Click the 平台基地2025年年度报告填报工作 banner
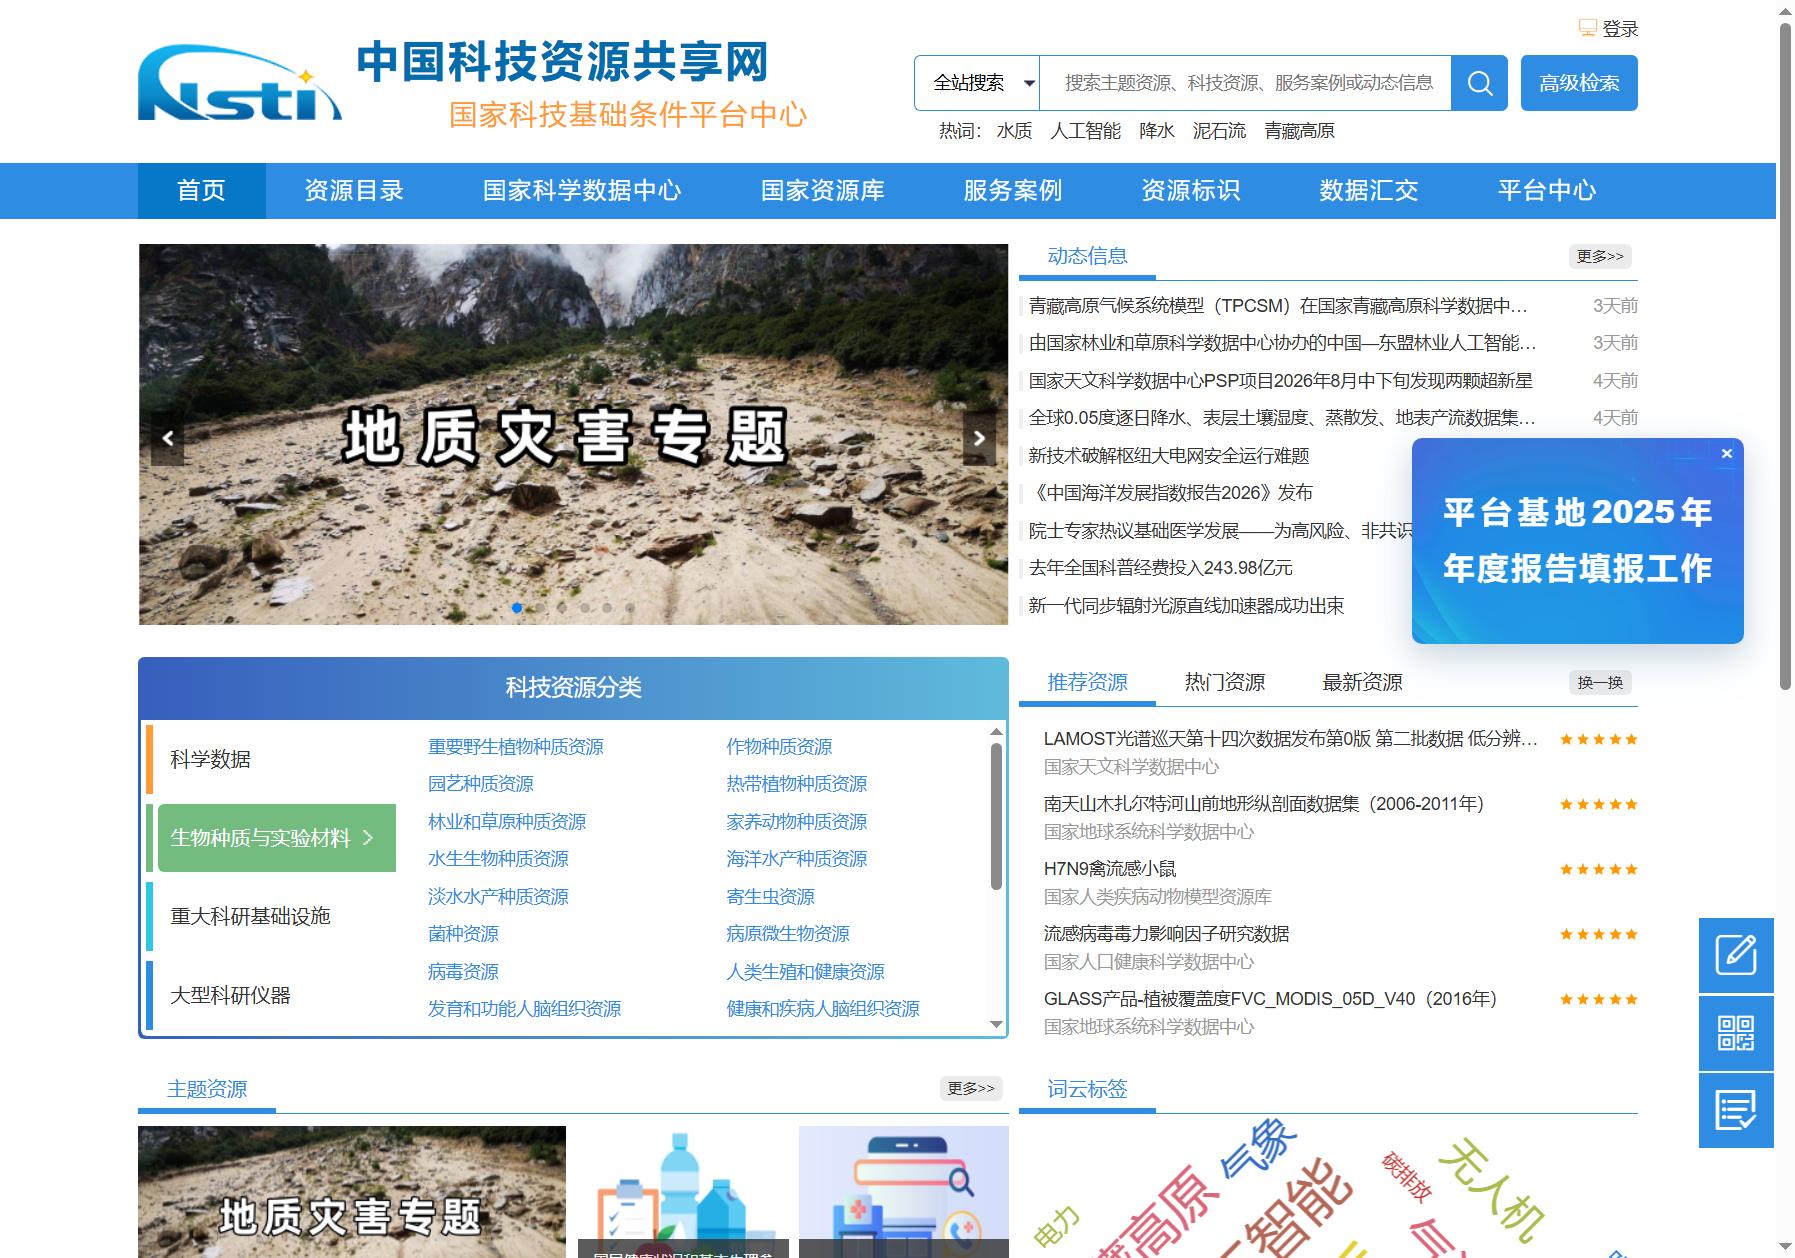1795x1258 pixels. pos(1578,541)
